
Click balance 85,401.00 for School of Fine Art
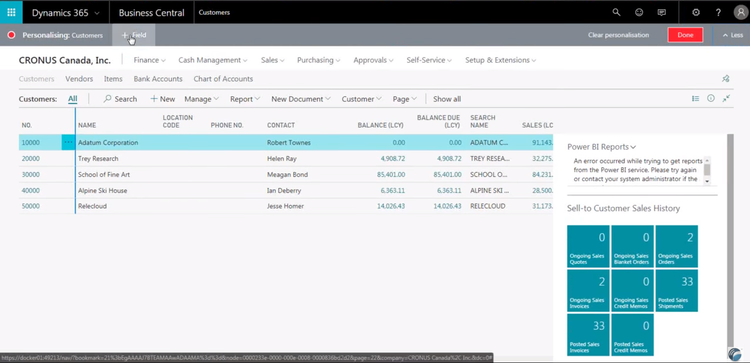(x=391, y=175)
